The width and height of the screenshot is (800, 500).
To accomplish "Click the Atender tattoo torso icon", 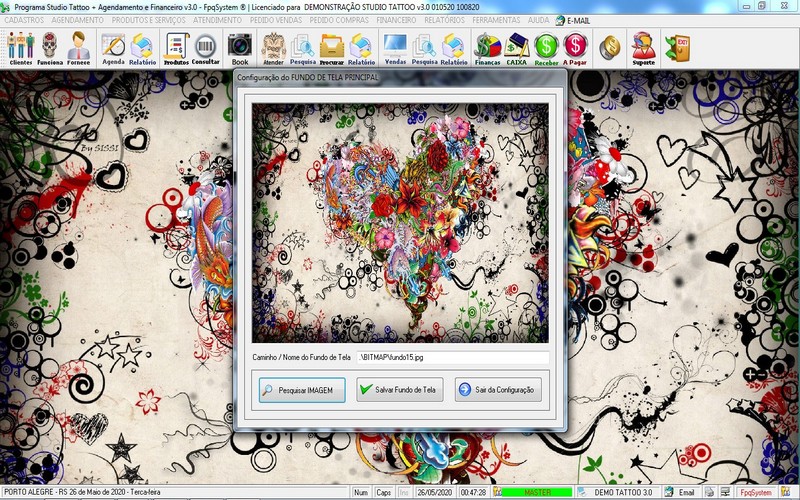I will pyautogui.click(x=273, y=49).
